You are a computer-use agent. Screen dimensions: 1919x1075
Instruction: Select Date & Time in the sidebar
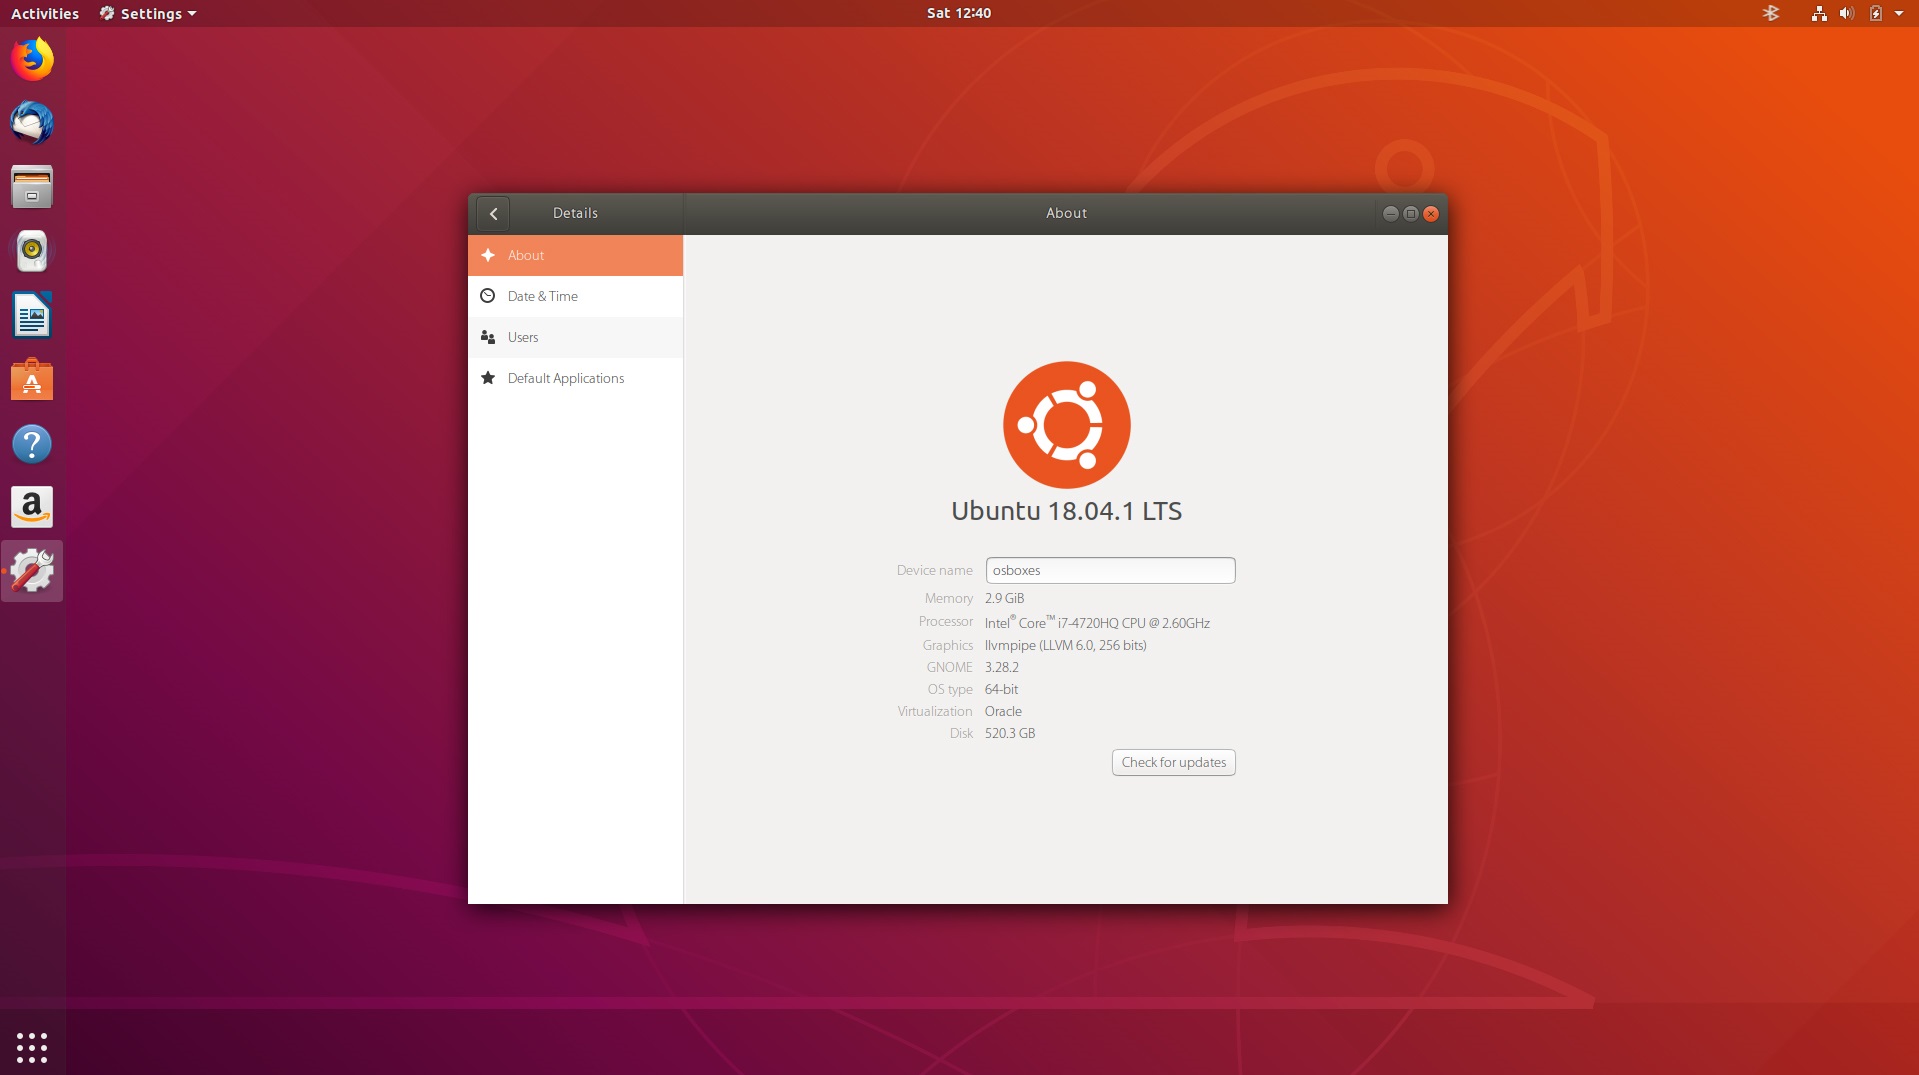point(575,296)
